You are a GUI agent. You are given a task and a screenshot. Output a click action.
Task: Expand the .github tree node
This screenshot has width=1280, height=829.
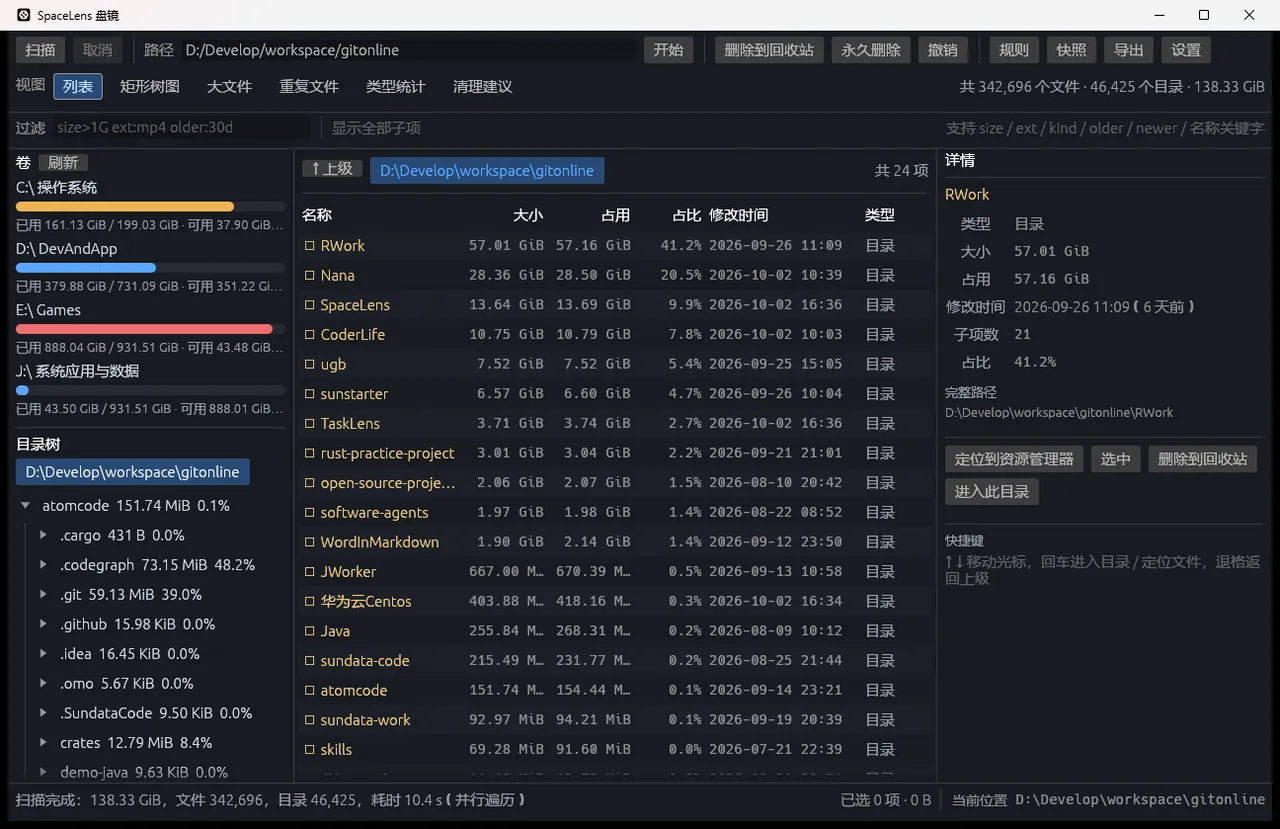pyautogui.click(x=43, y=624)
